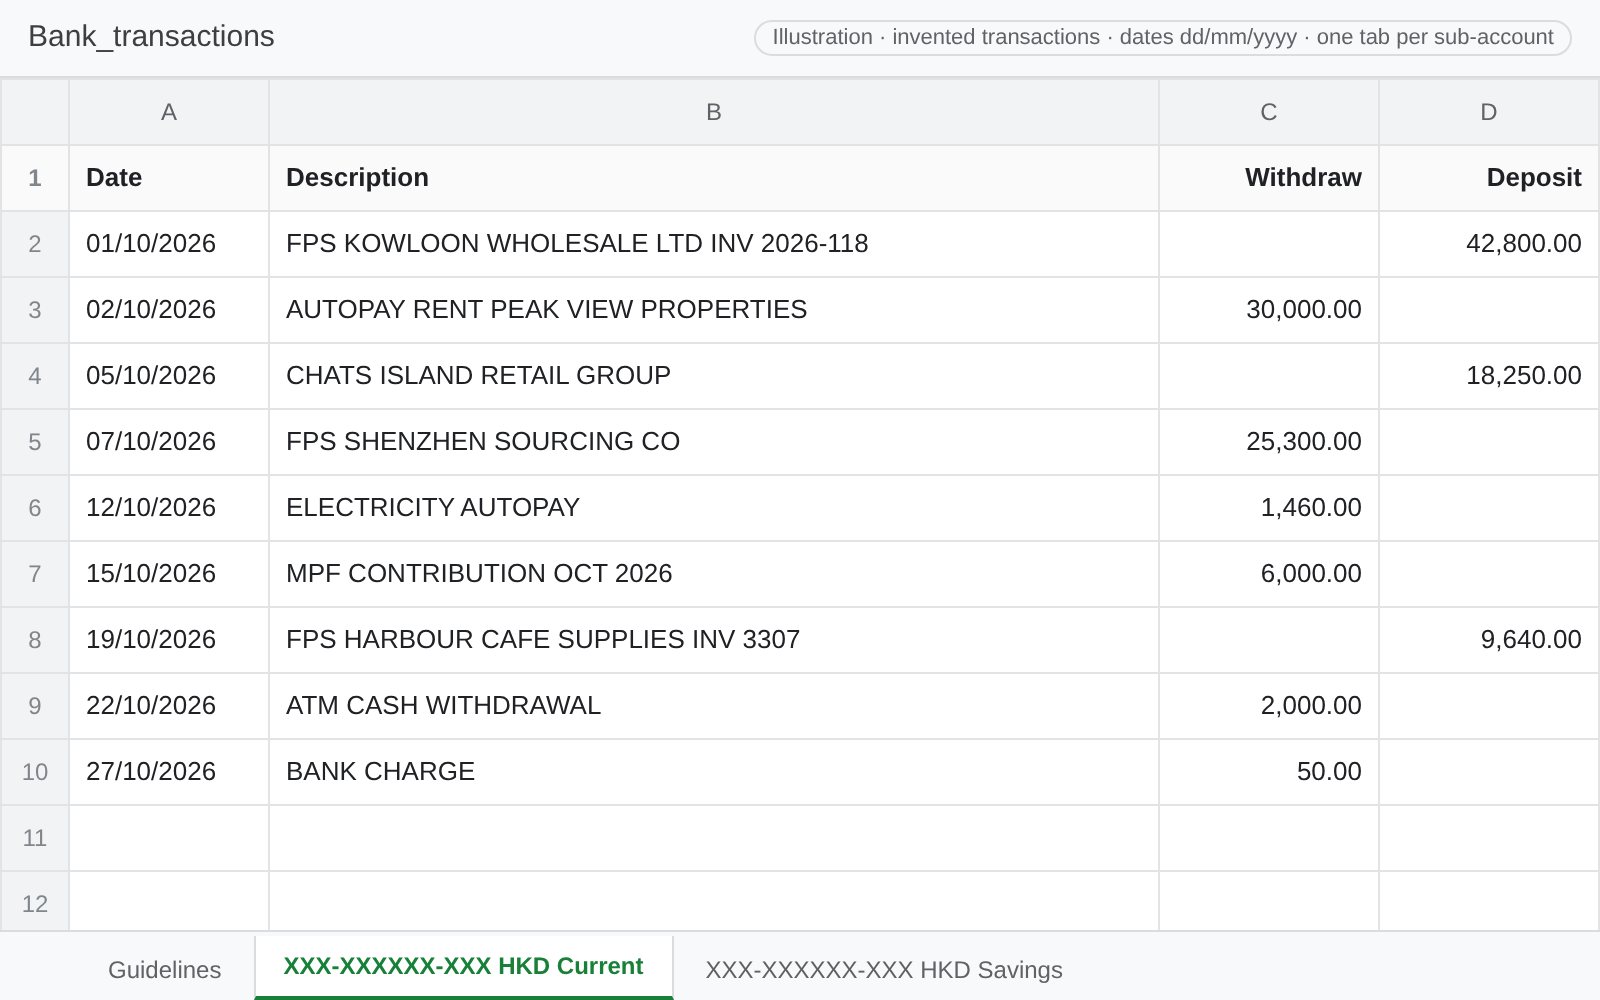The height and width of the screenshot is (1000, 1600).
Task: Select the withdraw value 2,000.00
Action: pyautogui.click(x=1269, y=706)
